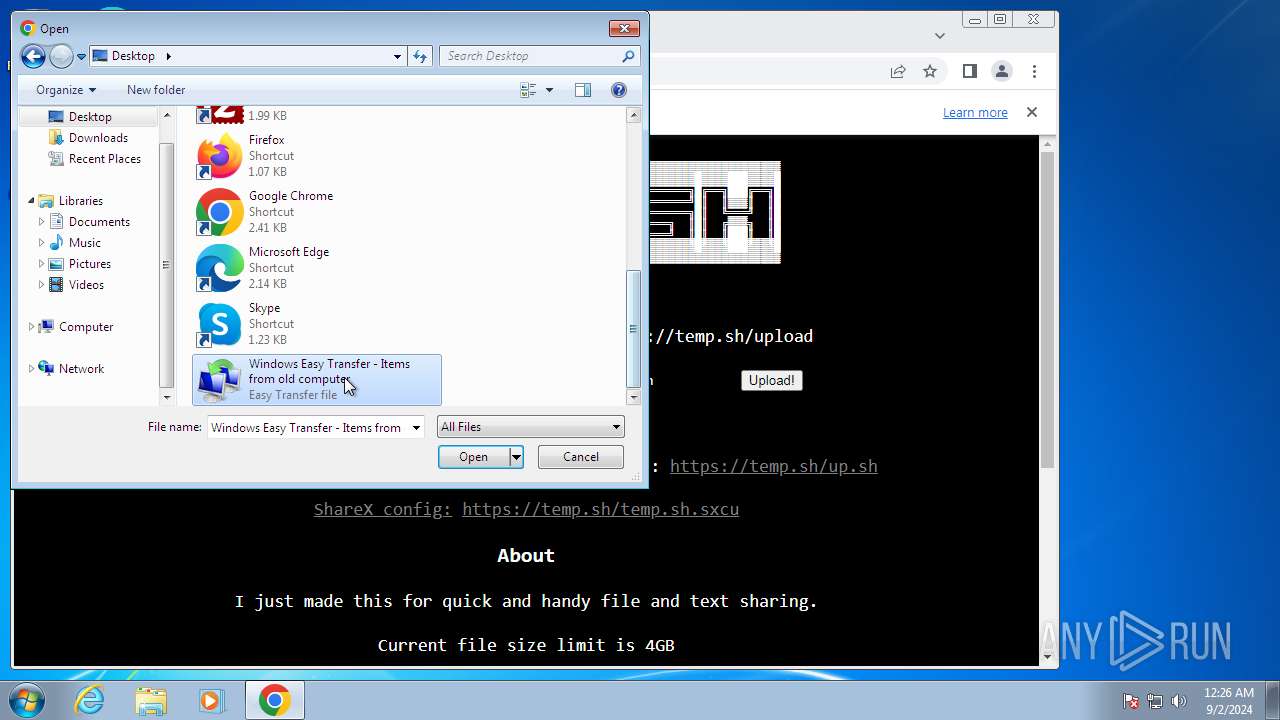
Task: Open Chrome profile icon
Action: tap(1001, 71)
